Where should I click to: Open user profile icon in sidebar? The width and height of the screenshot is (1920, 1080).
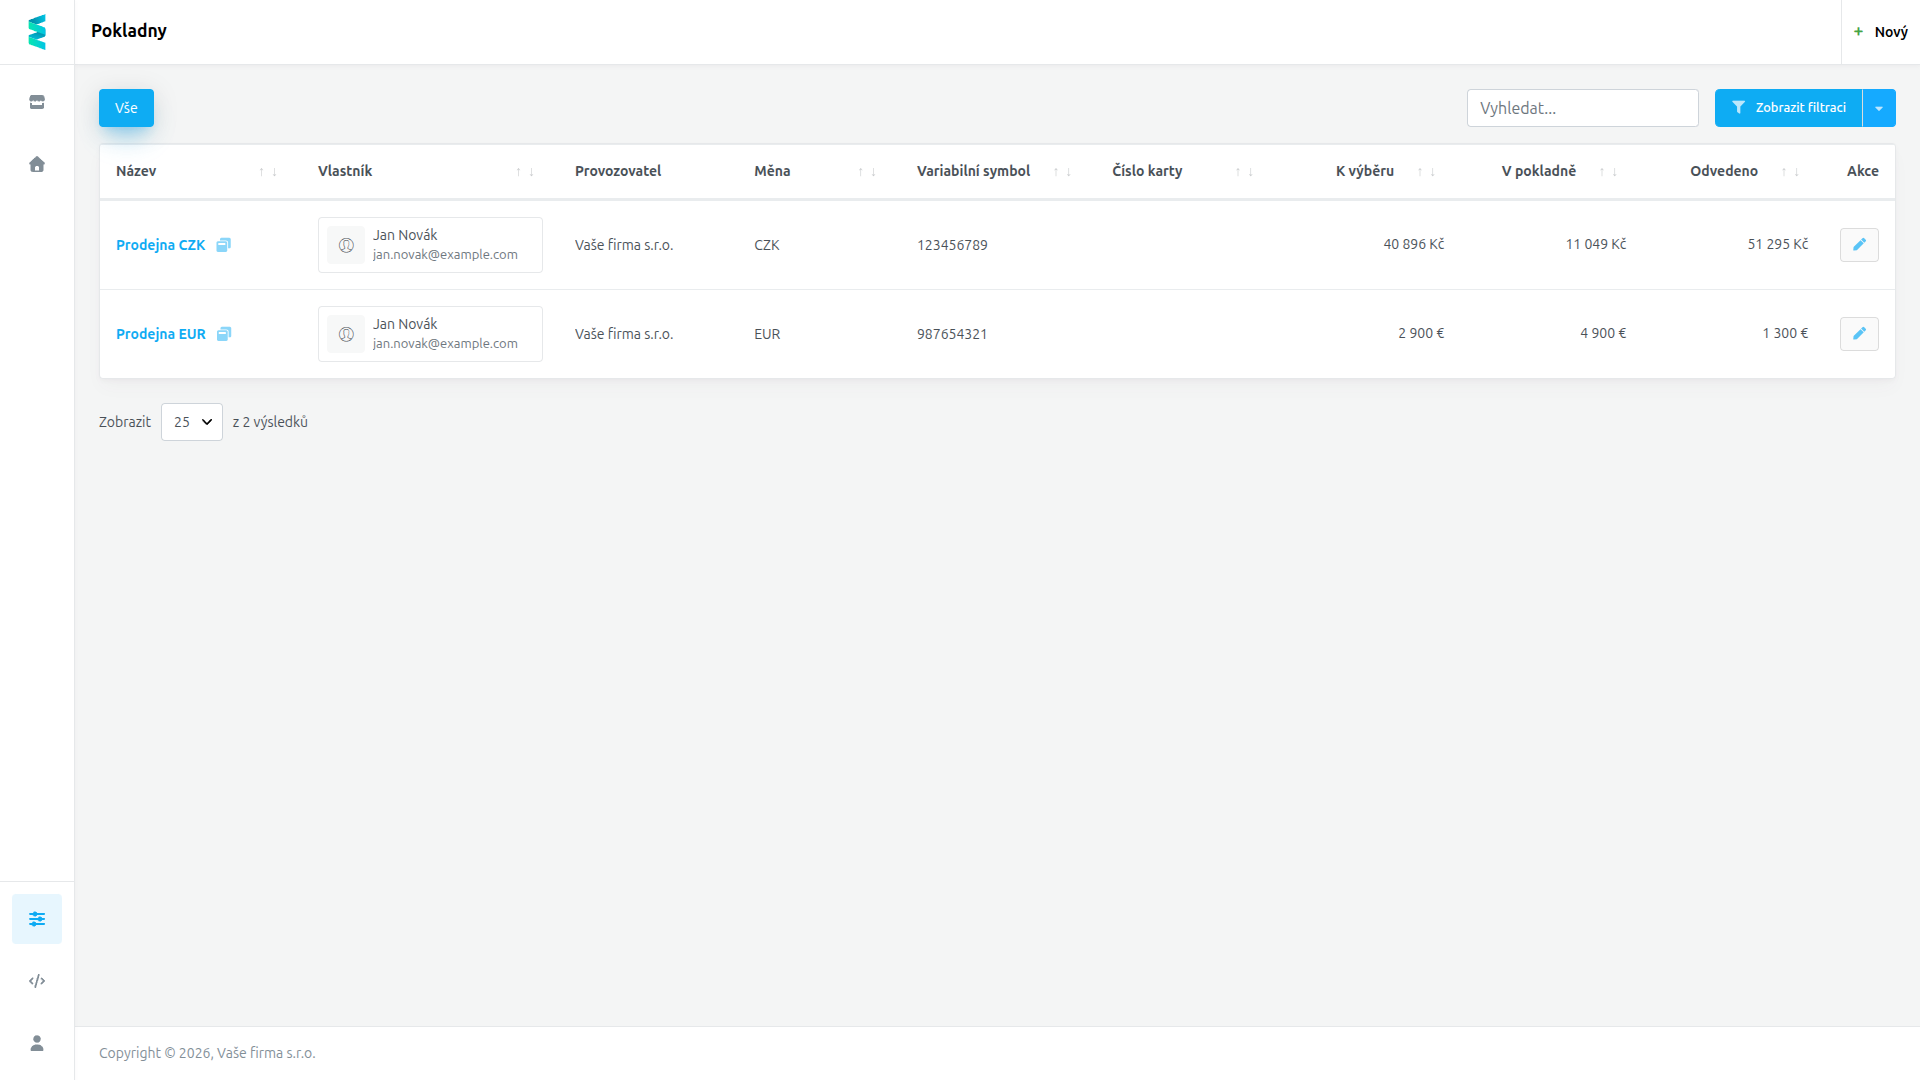[x=37, y=1043]
